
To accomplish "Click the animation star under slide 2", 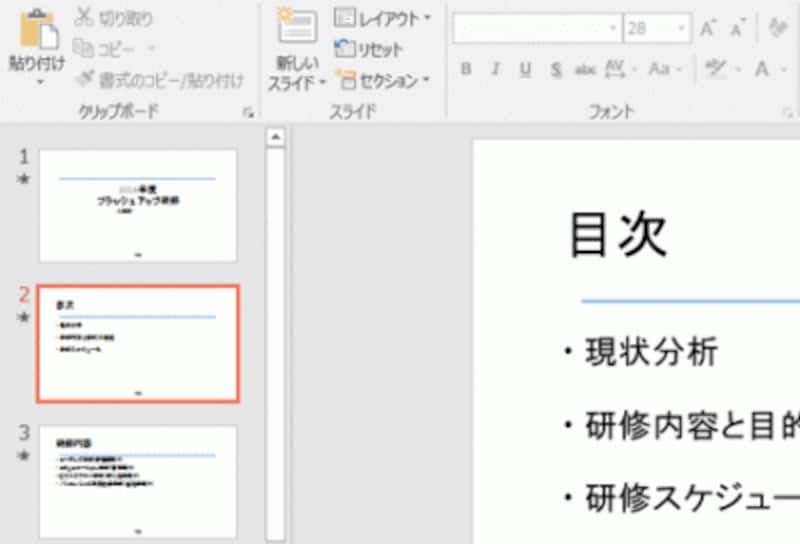I will [23, 317].
